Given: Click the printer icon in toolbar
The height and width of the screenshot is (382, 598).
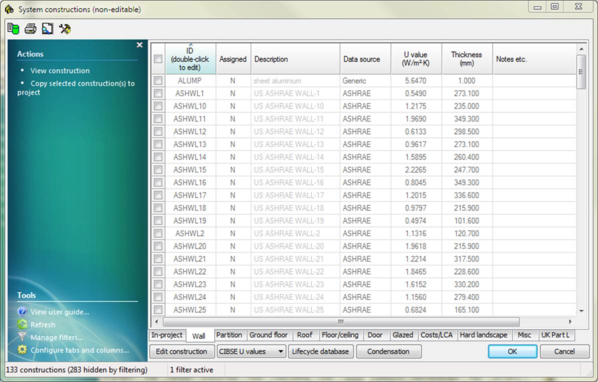Looking at the screenshot, I should pos(31,29).
